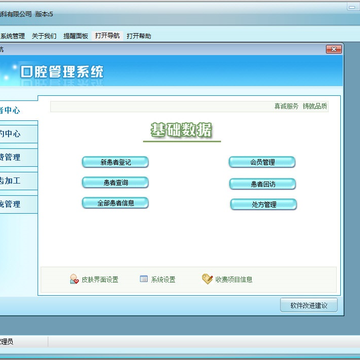Open the 系统管理 menu in the menu bar
The height and width of the screenshot is (360, 360).
(x=12, y=36)
